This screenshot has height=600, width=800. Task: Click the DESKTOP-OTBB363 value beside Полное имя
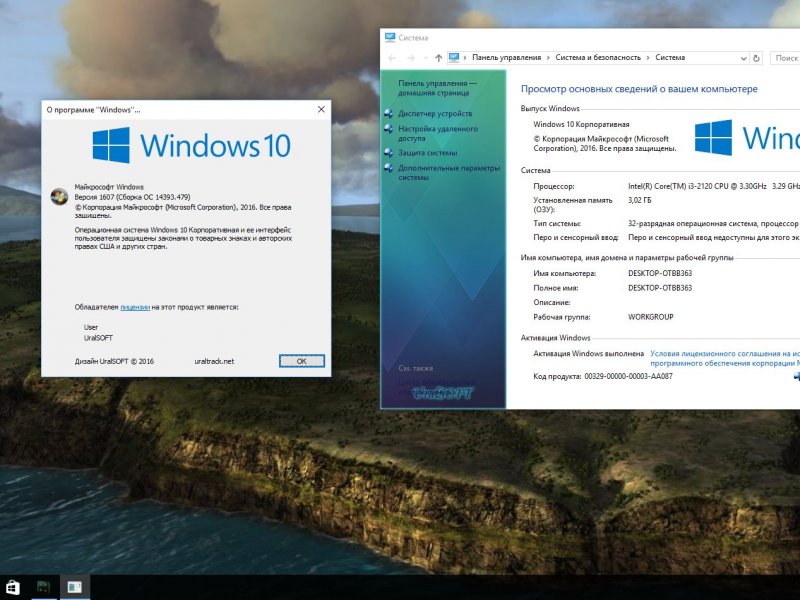(660, 288)
